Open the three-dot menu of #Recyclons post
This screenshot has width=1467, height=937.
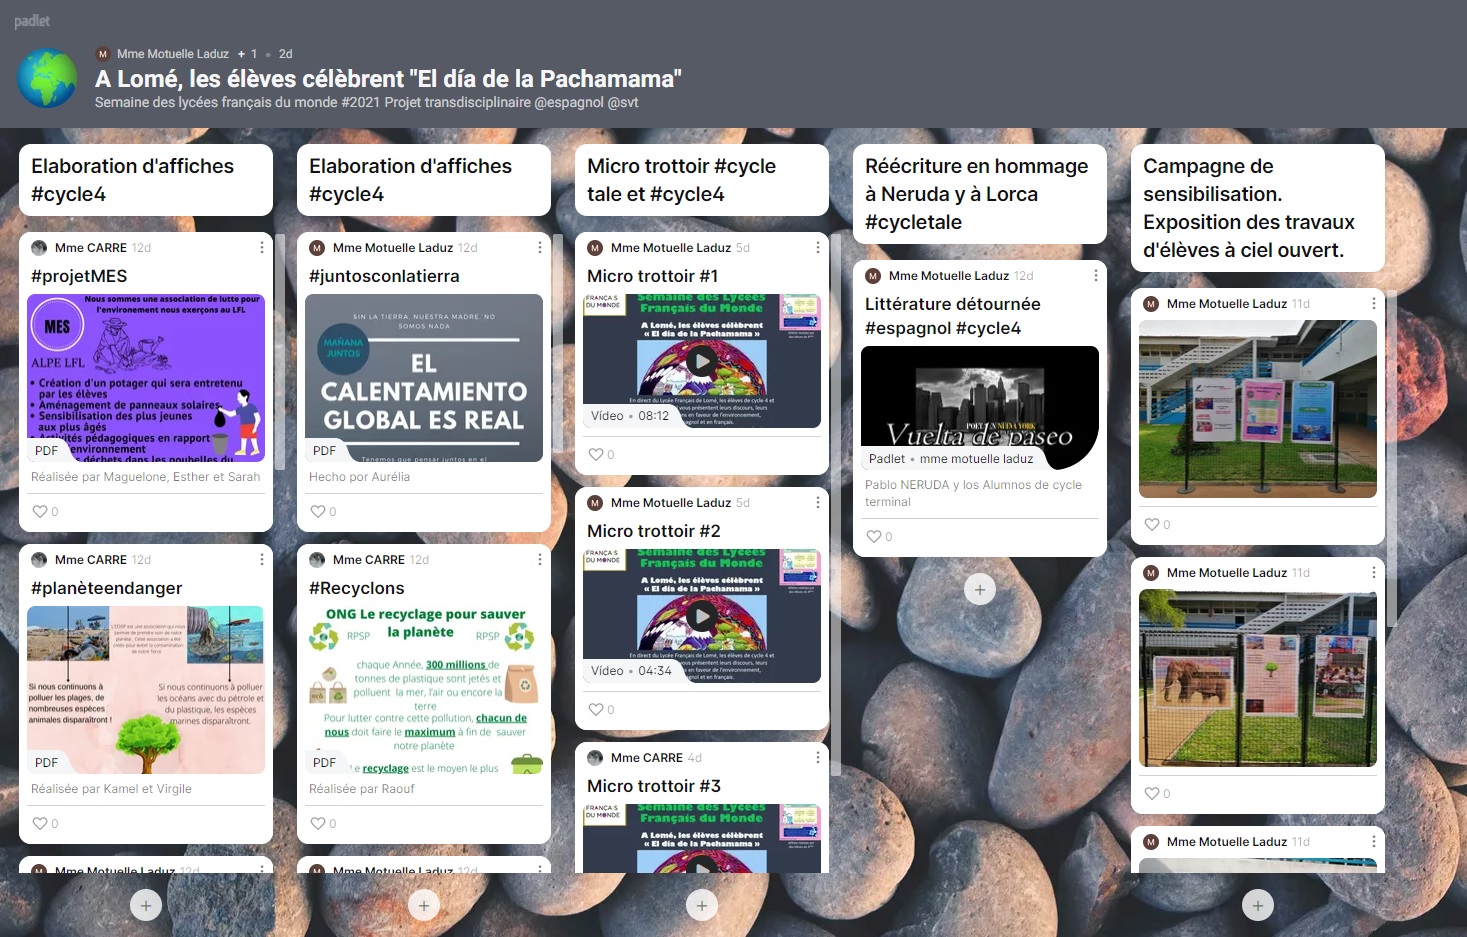[x=540, y=559]
